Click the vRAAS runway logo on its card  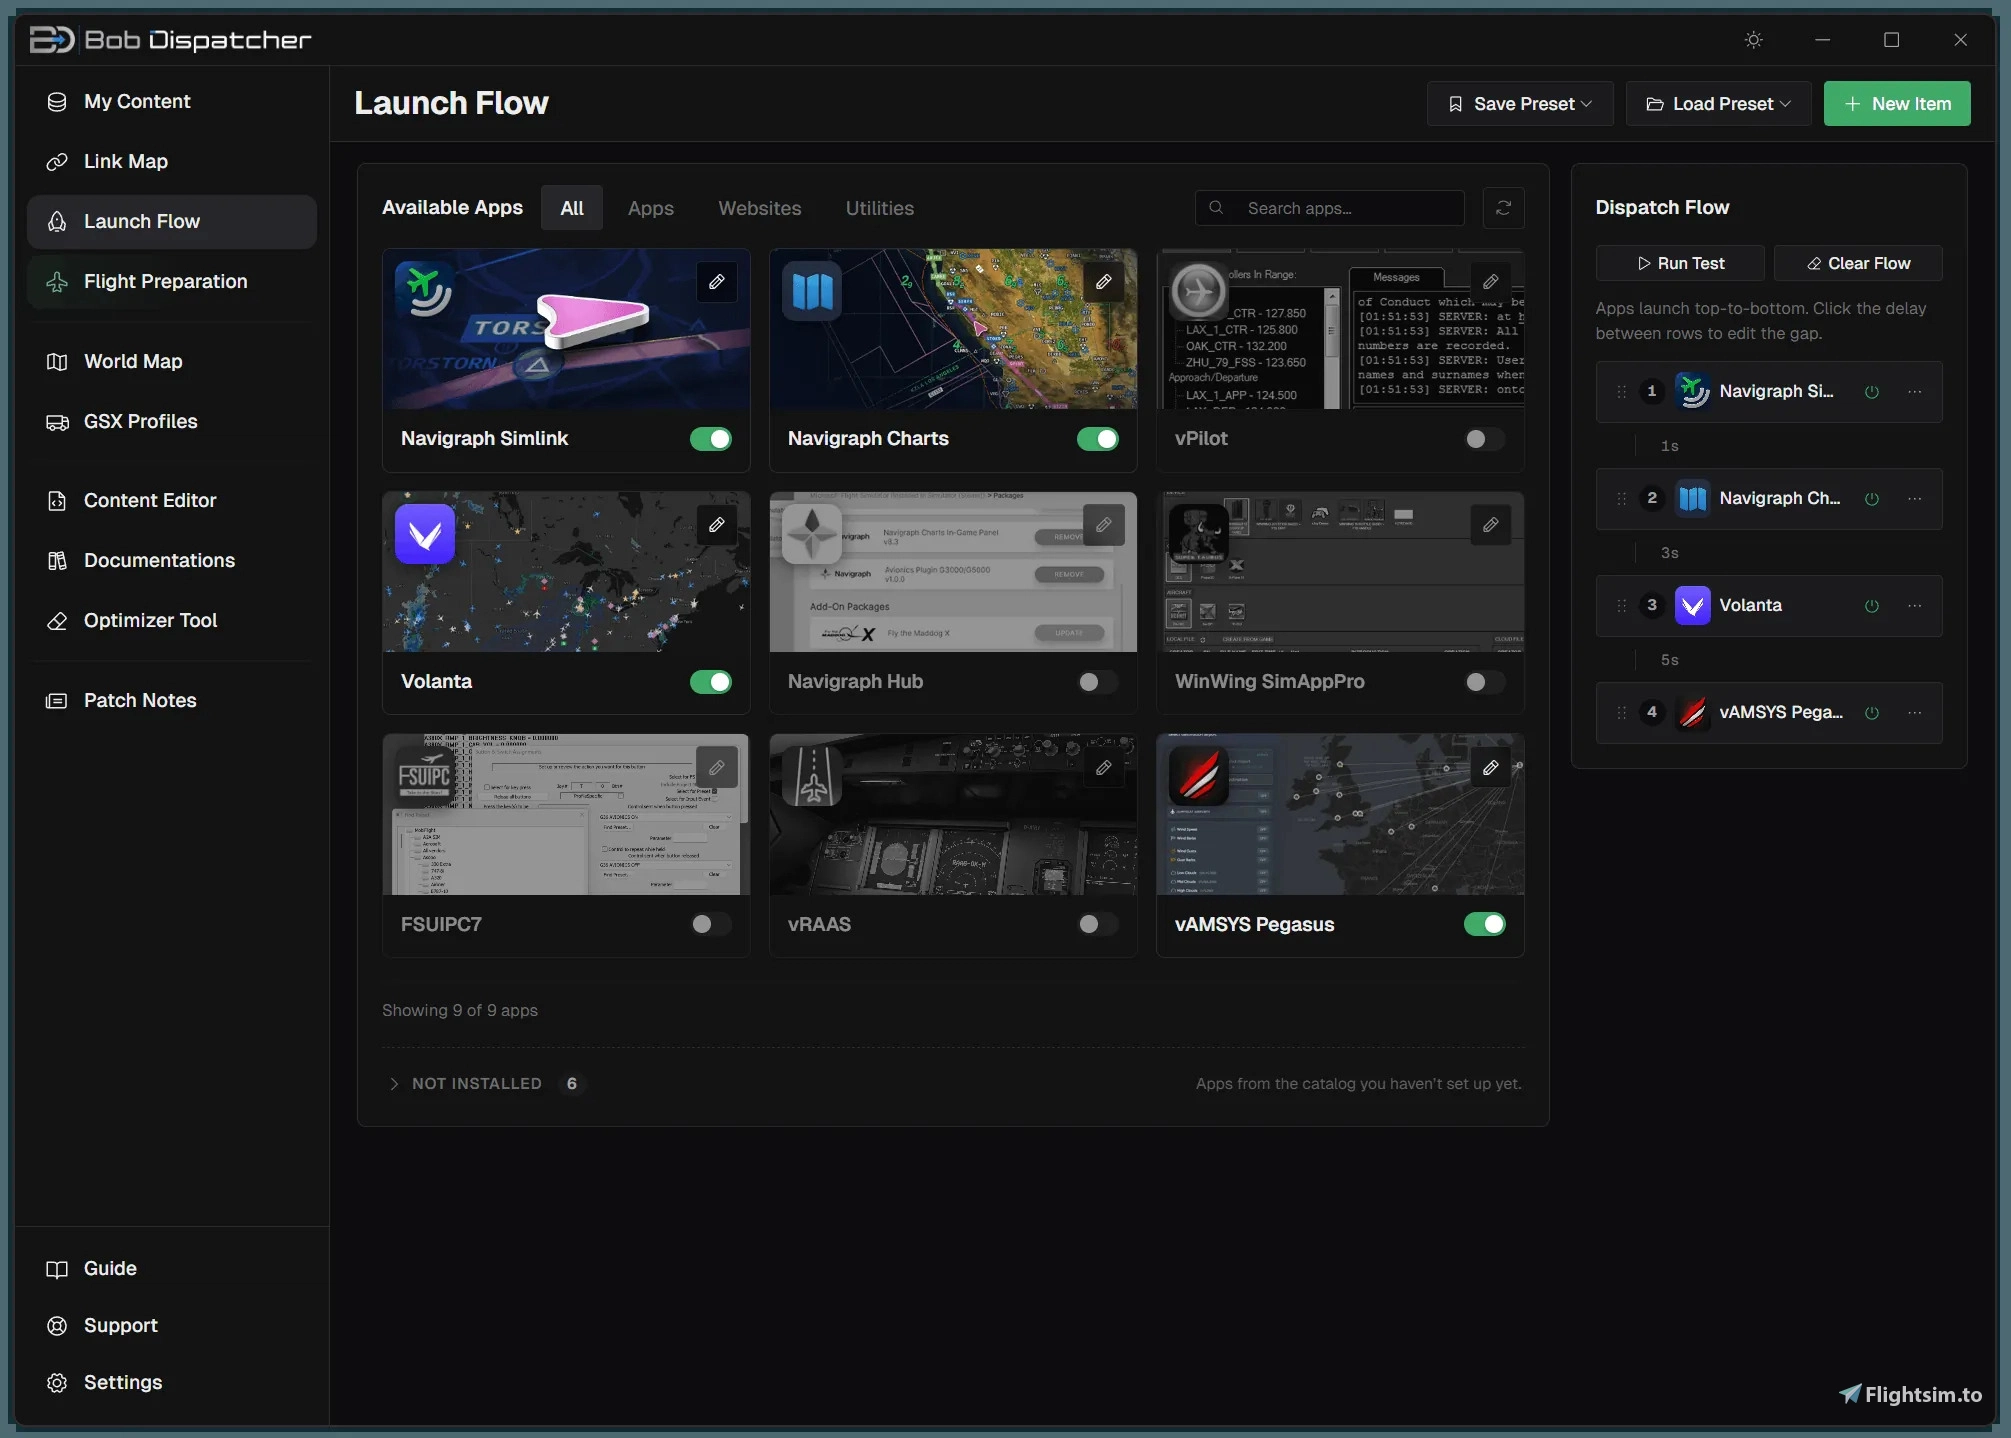(x=812, y=776)
